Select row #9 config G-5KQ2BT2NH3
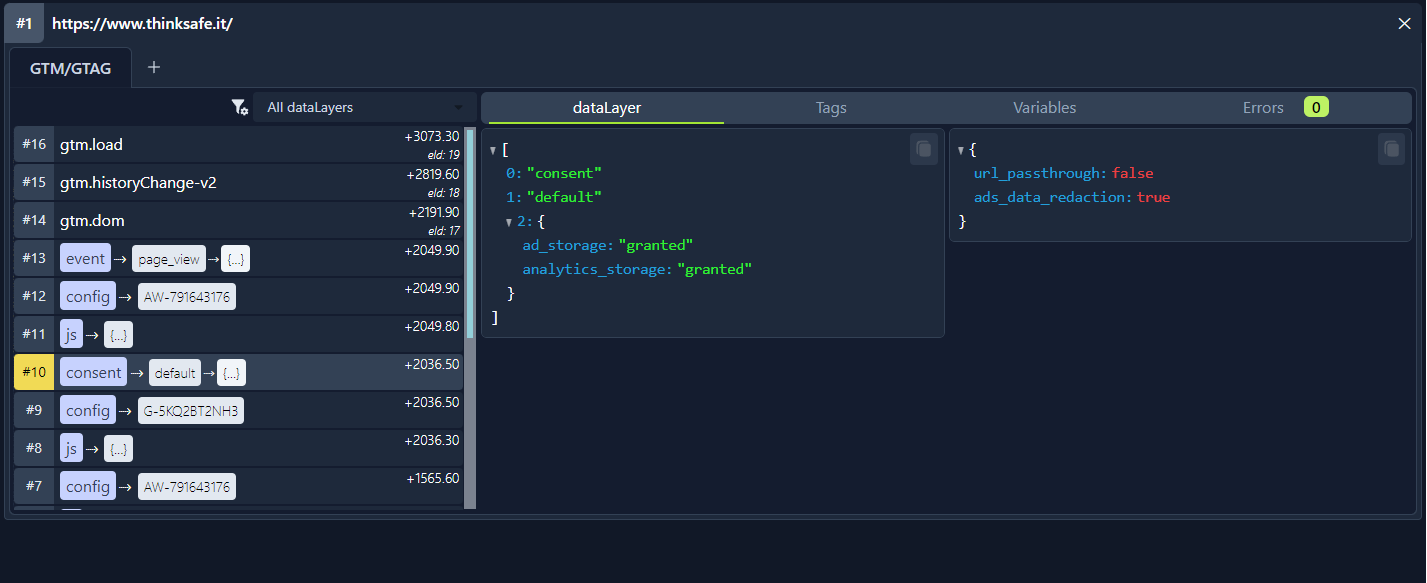 tap(239, 410)
